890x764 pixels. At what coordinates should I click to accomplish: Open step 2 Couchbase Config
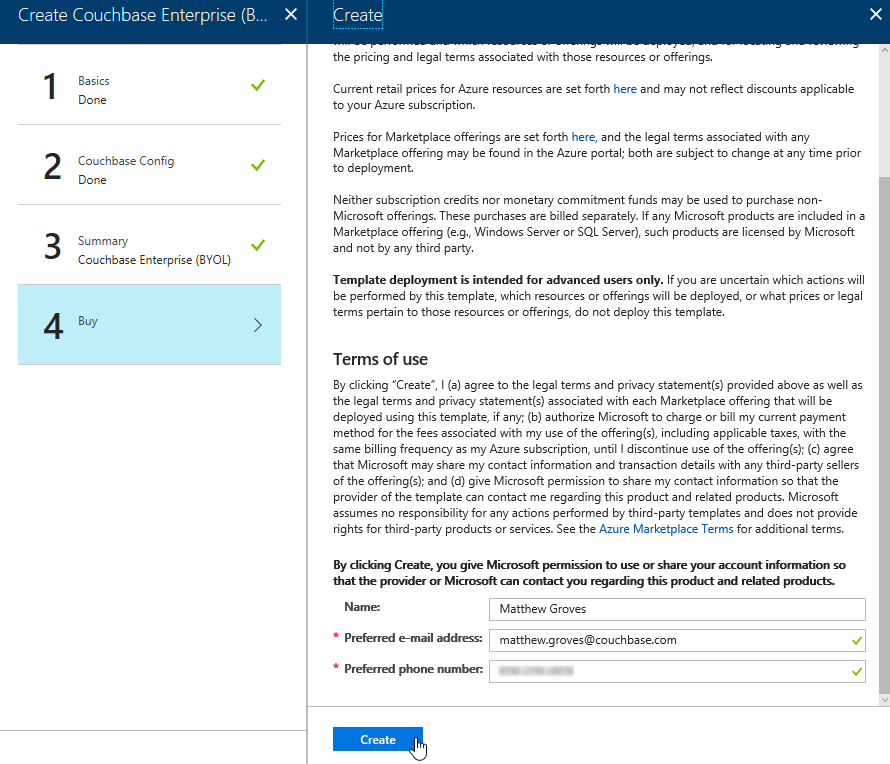point(149,165)
